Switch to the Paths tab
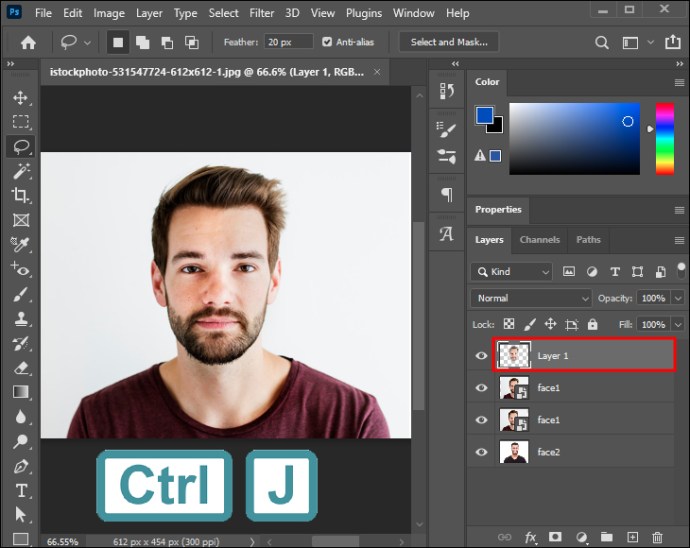 click(588, 239)
